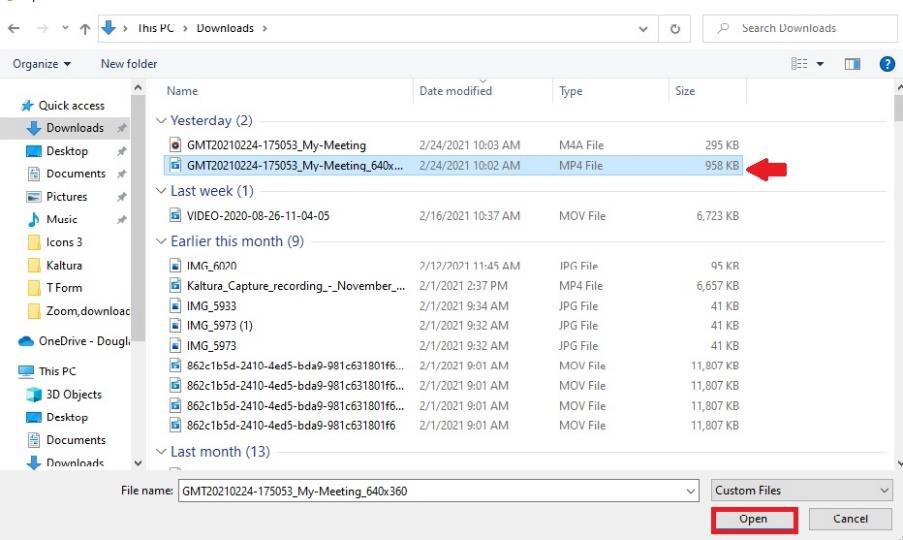Image resolution: width=903 pixels, height=540 pixels.
Task: Toggle the preview pane icon
Action: pyautogui.click(x=852, y=64)
